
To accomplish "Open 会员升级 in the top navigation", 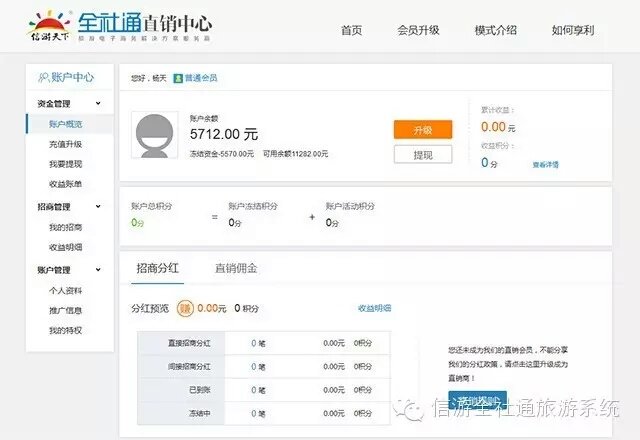I will tap(418, 30).
